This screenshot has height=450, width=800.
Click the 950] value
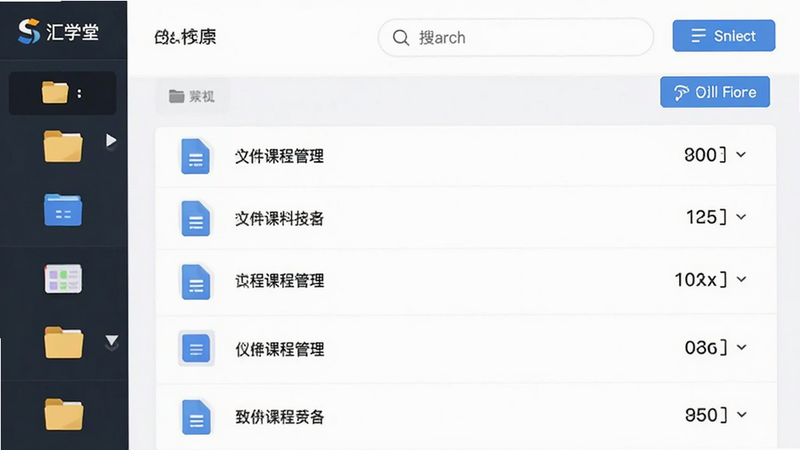click(x=706, y=415)
